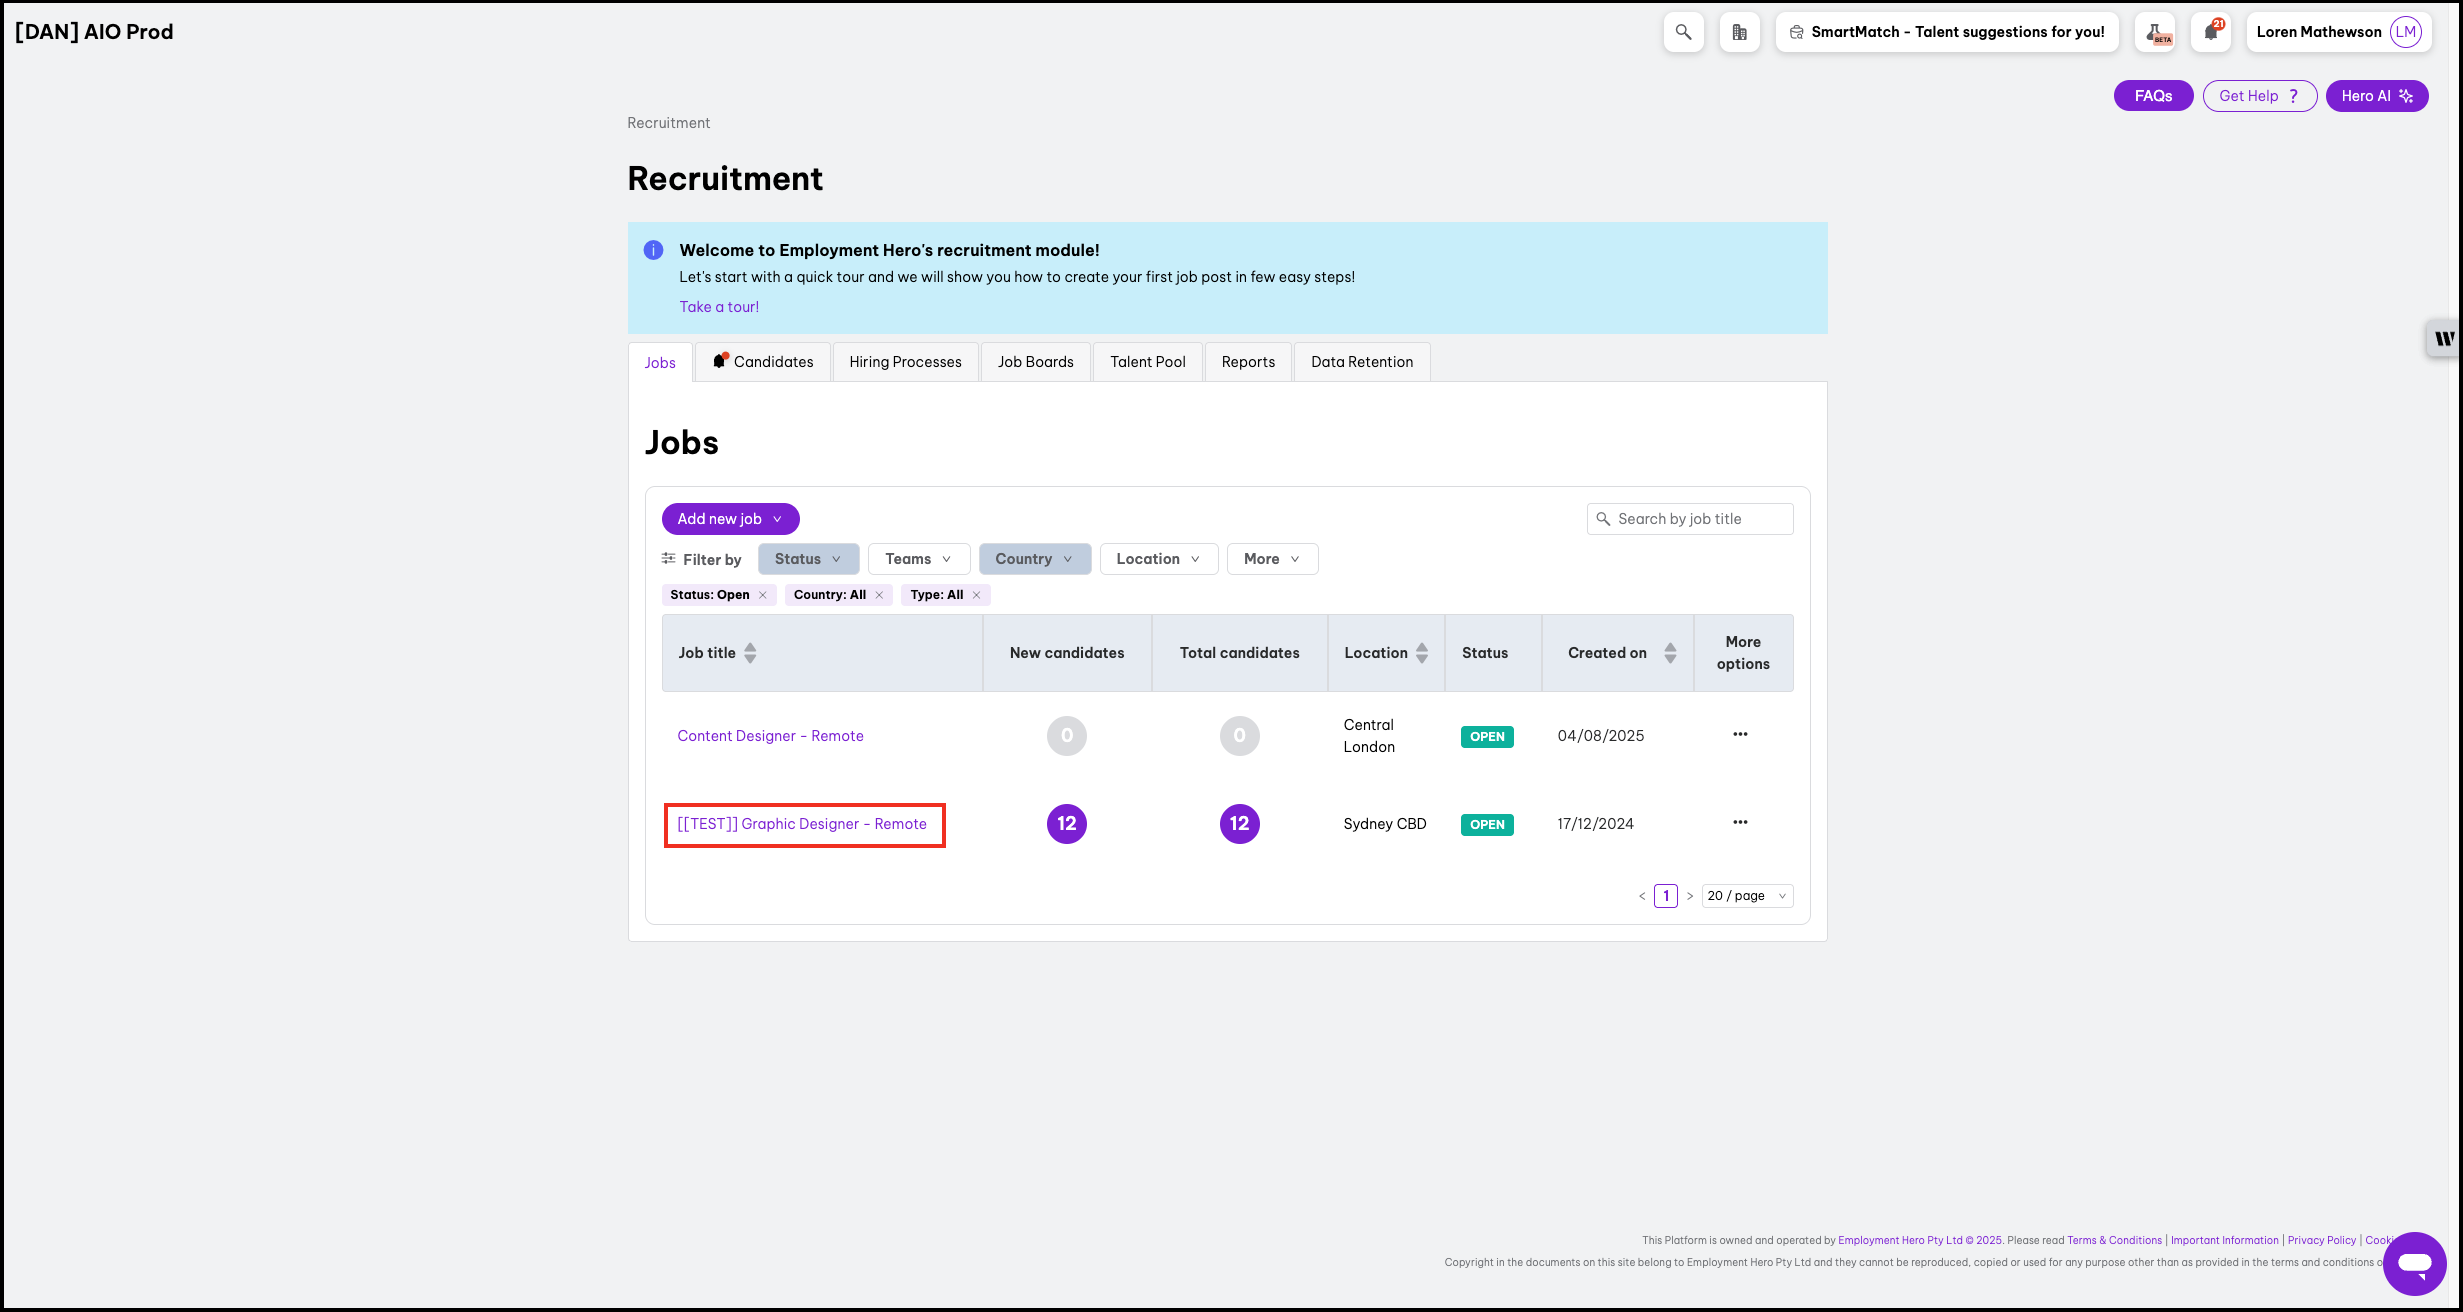Change the 20 / page selector
The height and width of the screenshot is (1312, 2463).
coord(1746,896)
